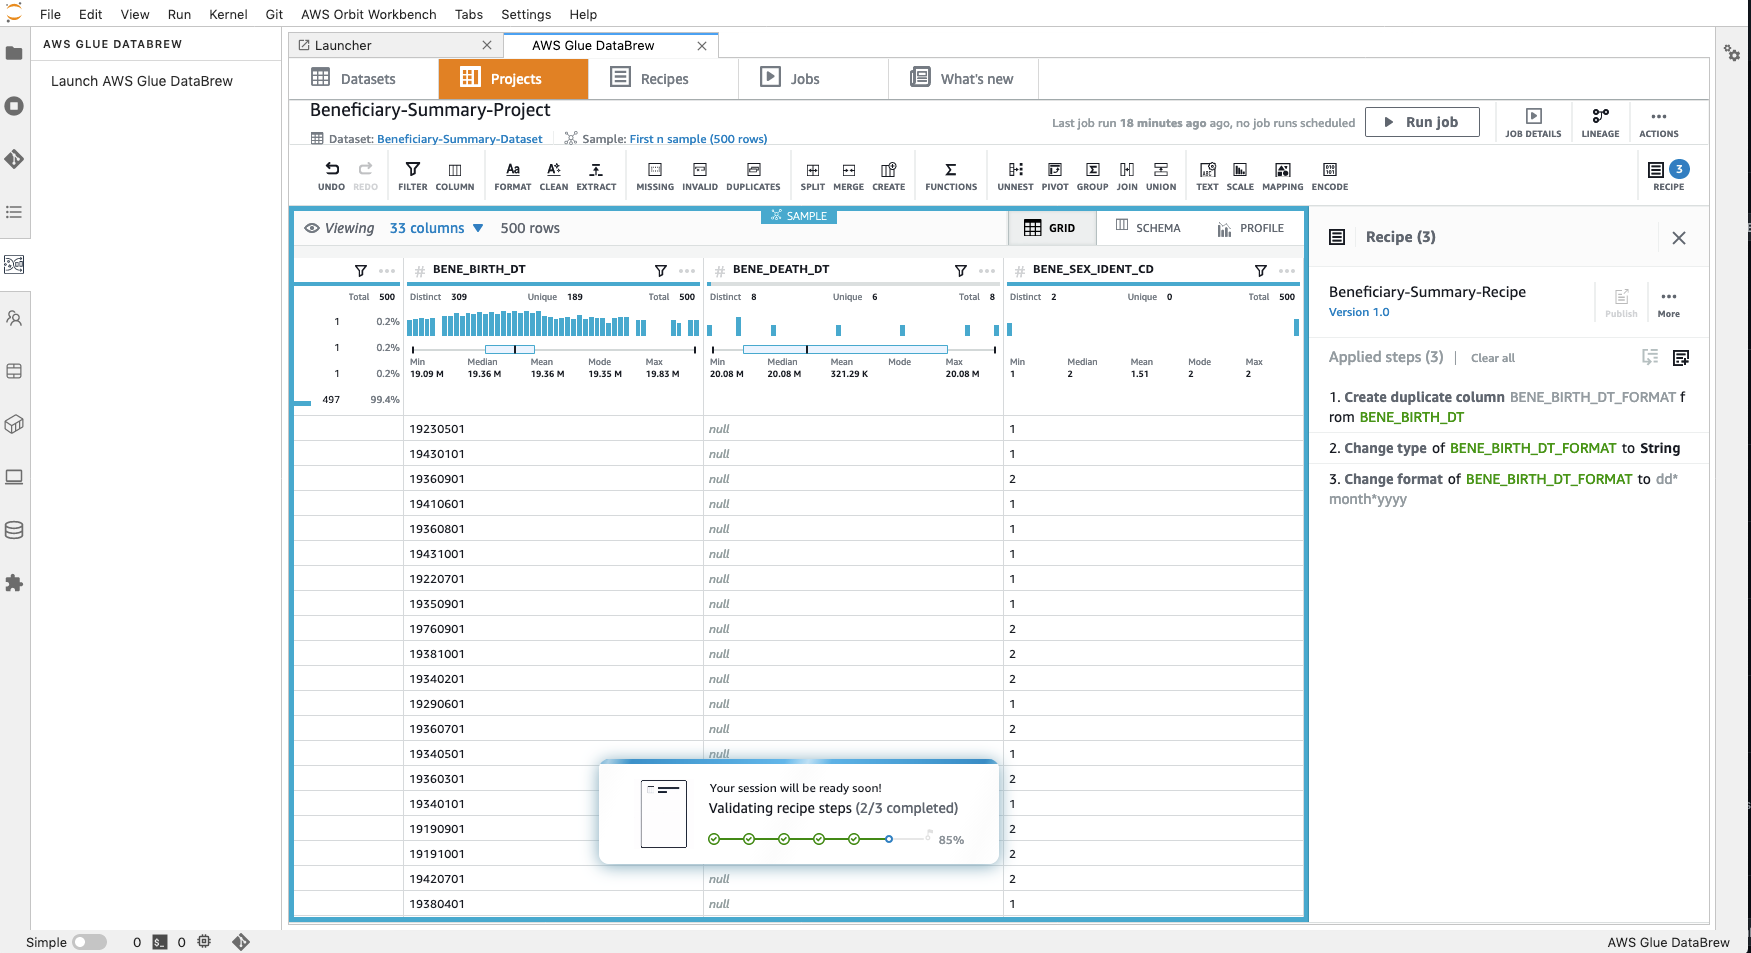Open the EXTRACT tool
Image resolution: width=1751 pixels, height=953 pixels.
tap(596, 175)
